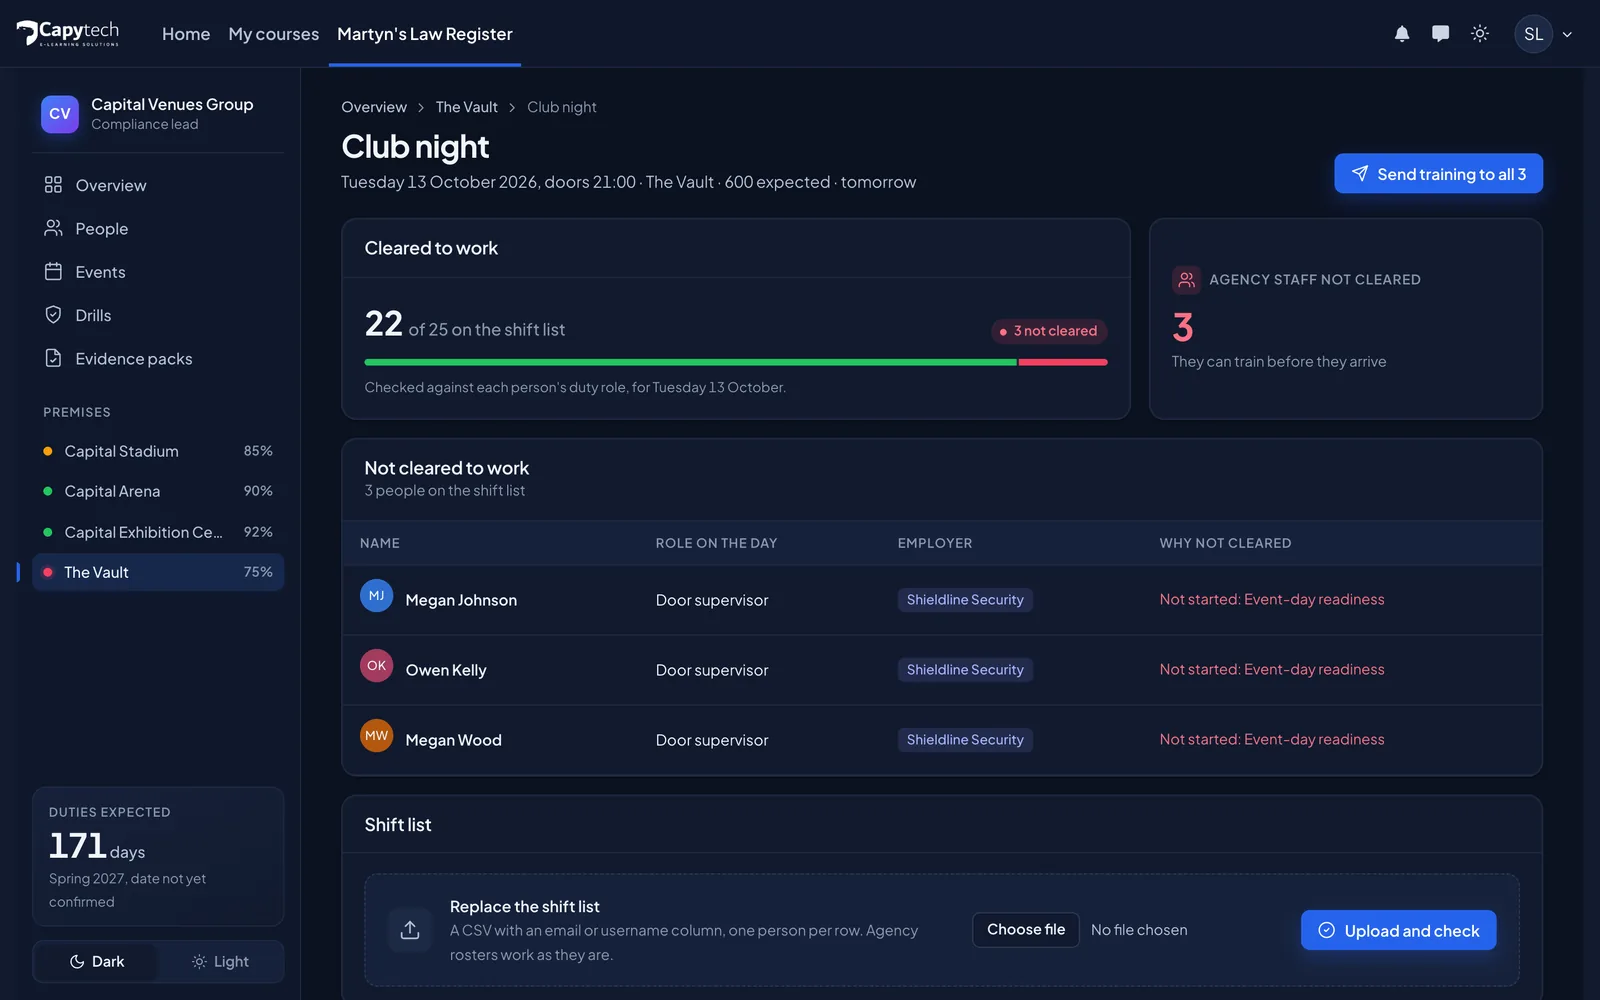Go to Home tab
Viewport: 1600px width, 1000px height.
tap(186, 34)
